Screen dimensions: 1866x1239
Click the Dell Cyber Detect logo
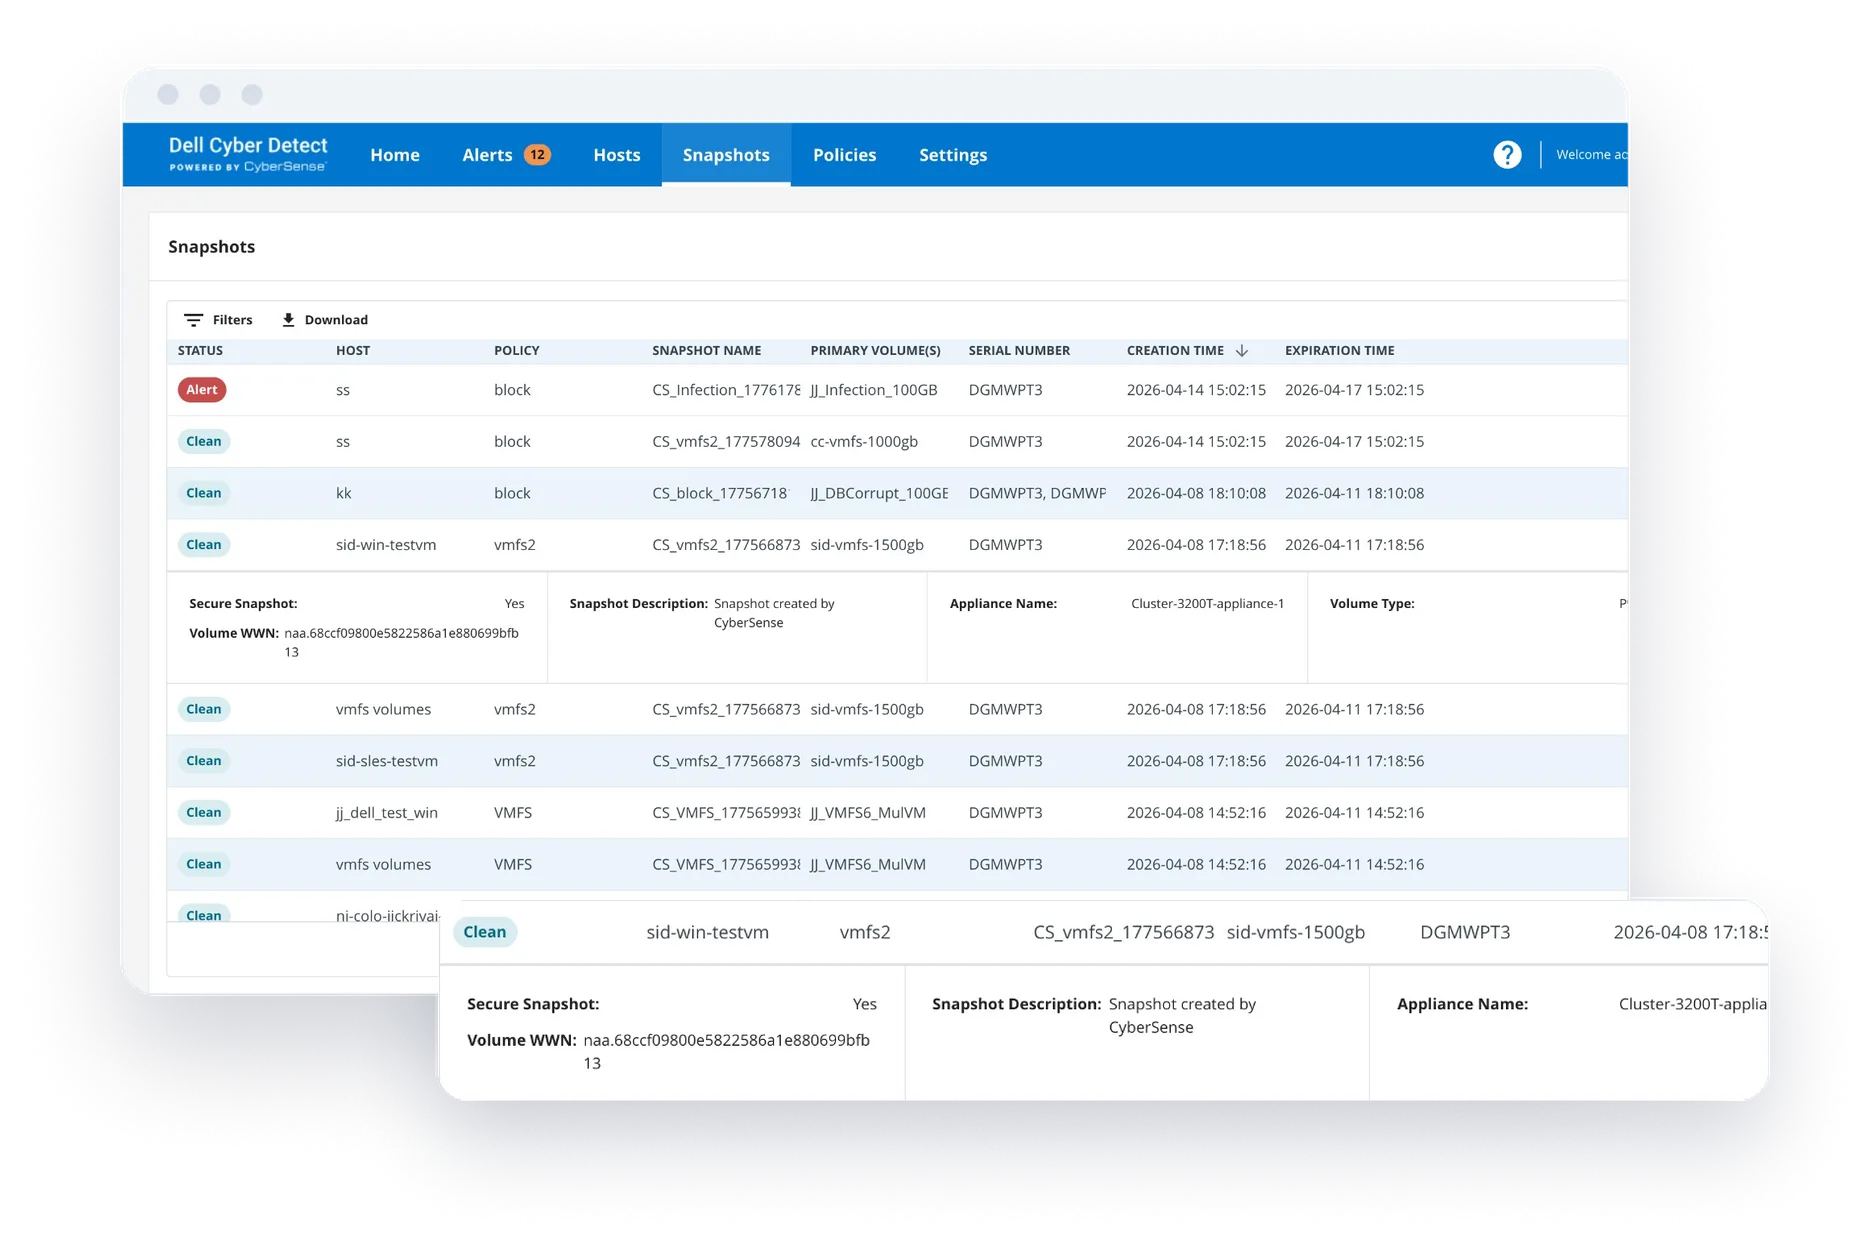pyautogui.click(x=248, y=154)
